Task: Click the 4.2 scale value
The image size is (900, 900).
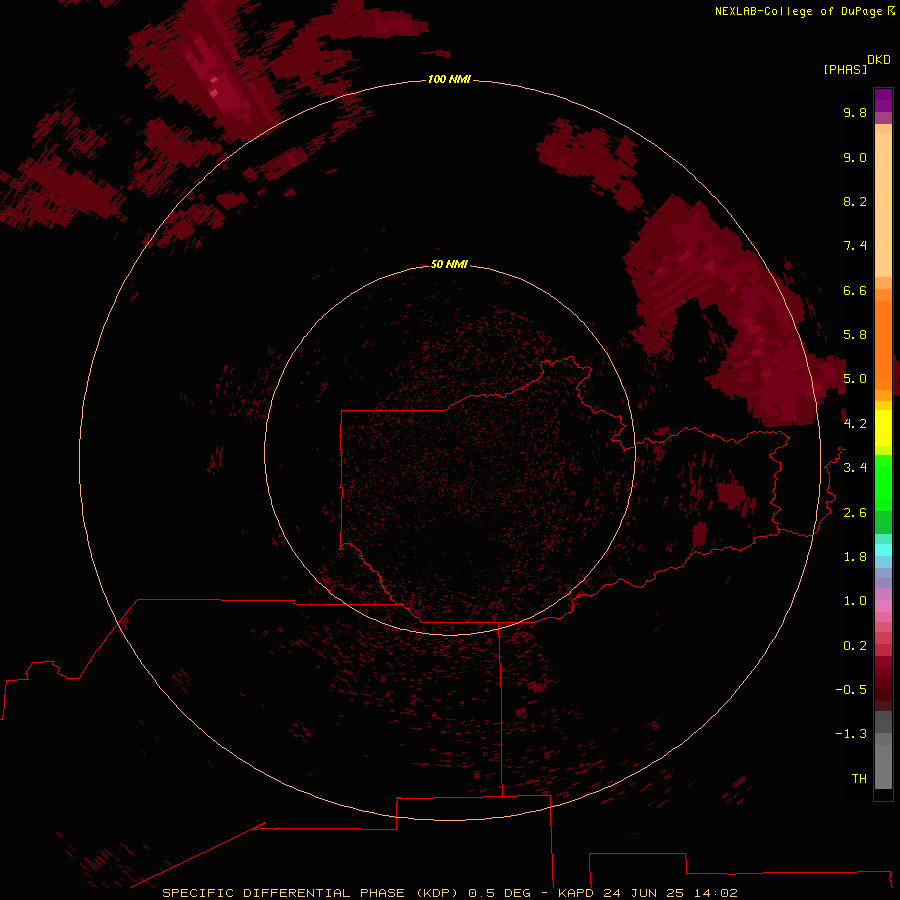Action: click(x=855, y=424)
